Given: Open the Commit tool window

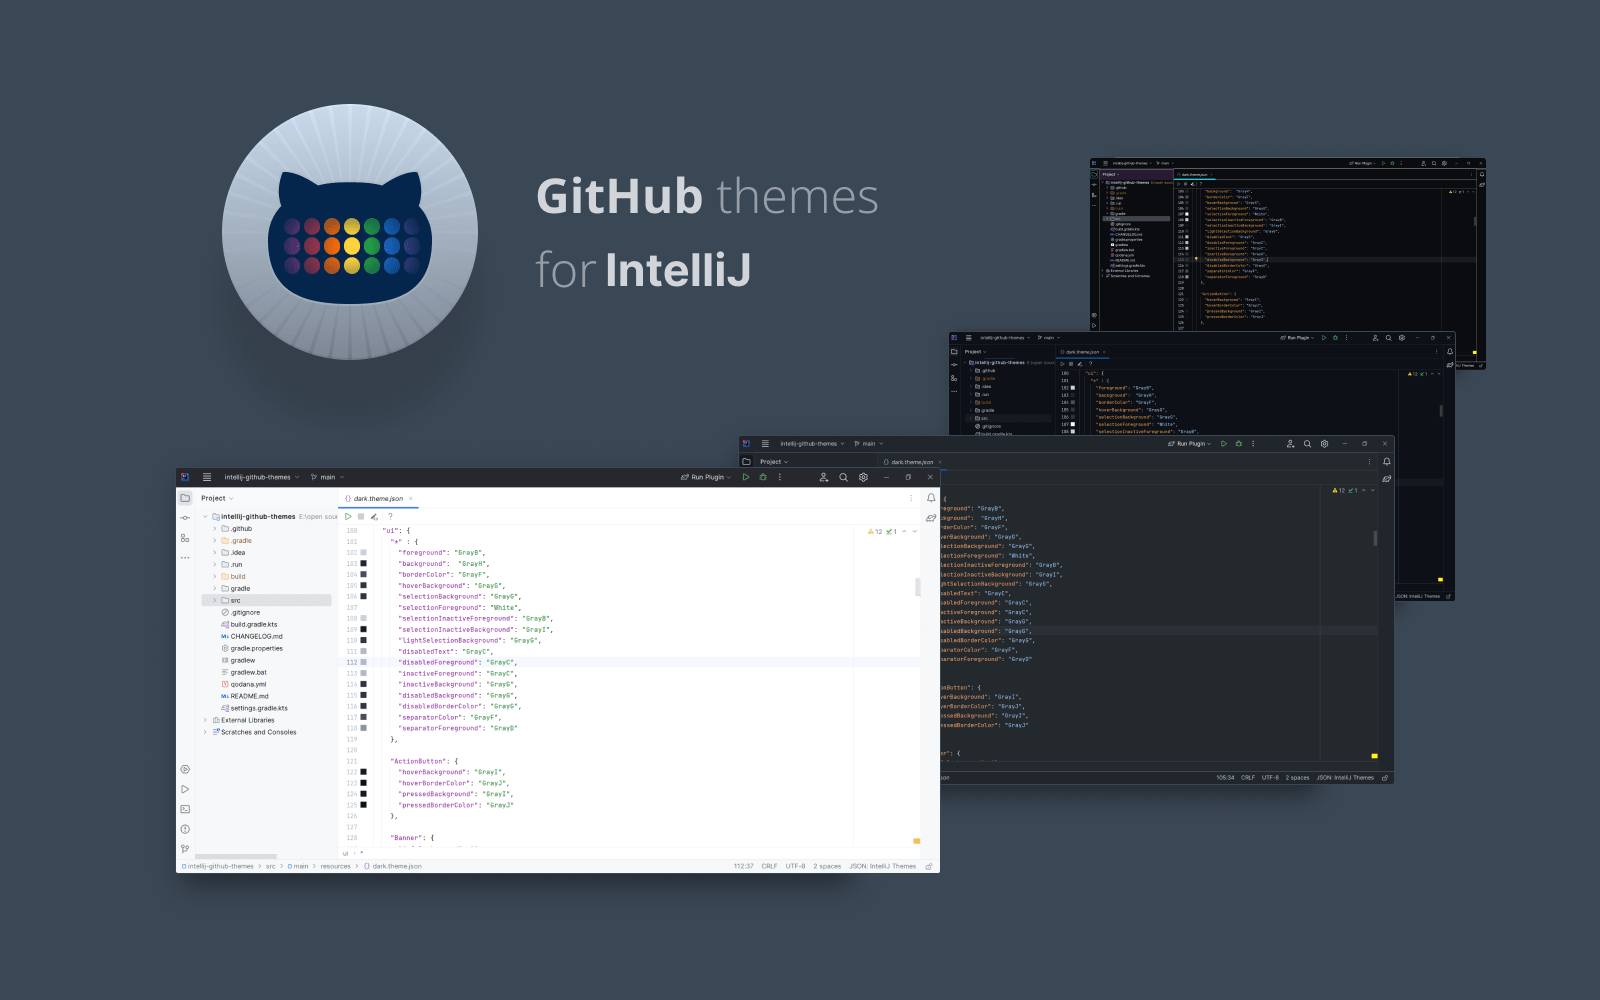Looking at the screenshot, I should (x=185, y=517).
